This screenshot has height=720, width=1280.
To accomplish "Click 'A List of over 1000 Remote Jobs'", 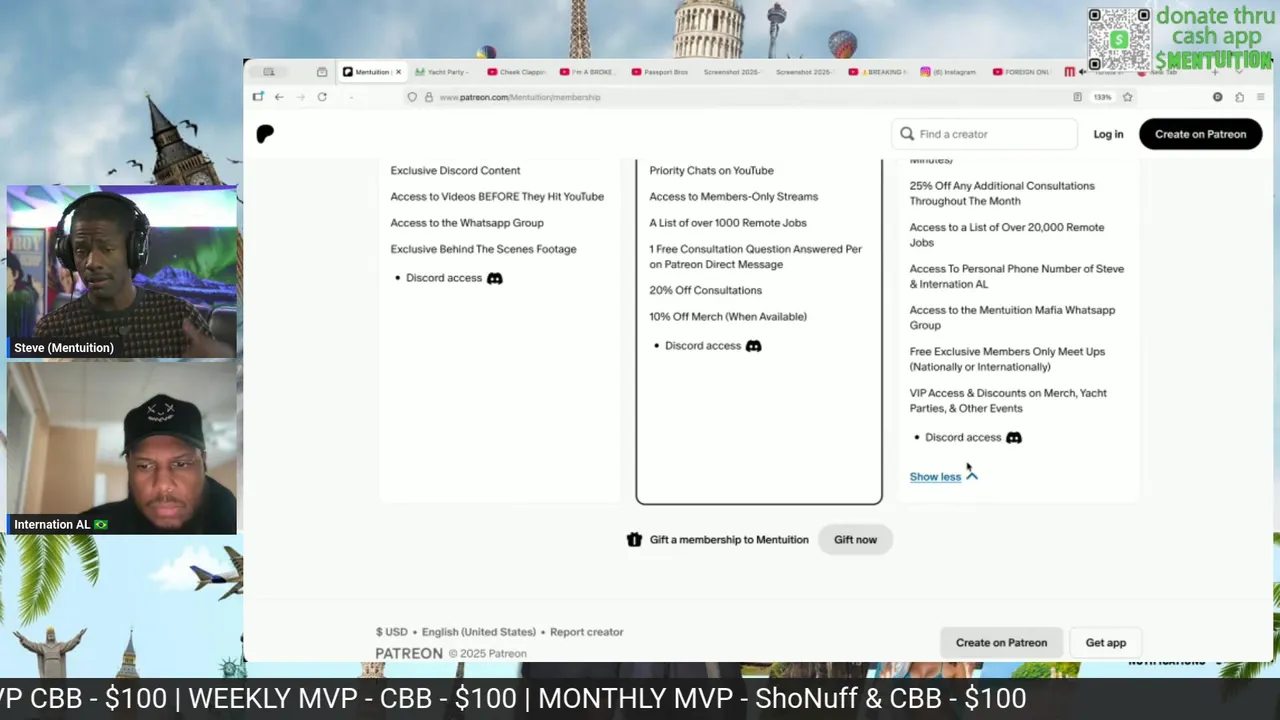I will pyautogui.click(x=728, y=223).
